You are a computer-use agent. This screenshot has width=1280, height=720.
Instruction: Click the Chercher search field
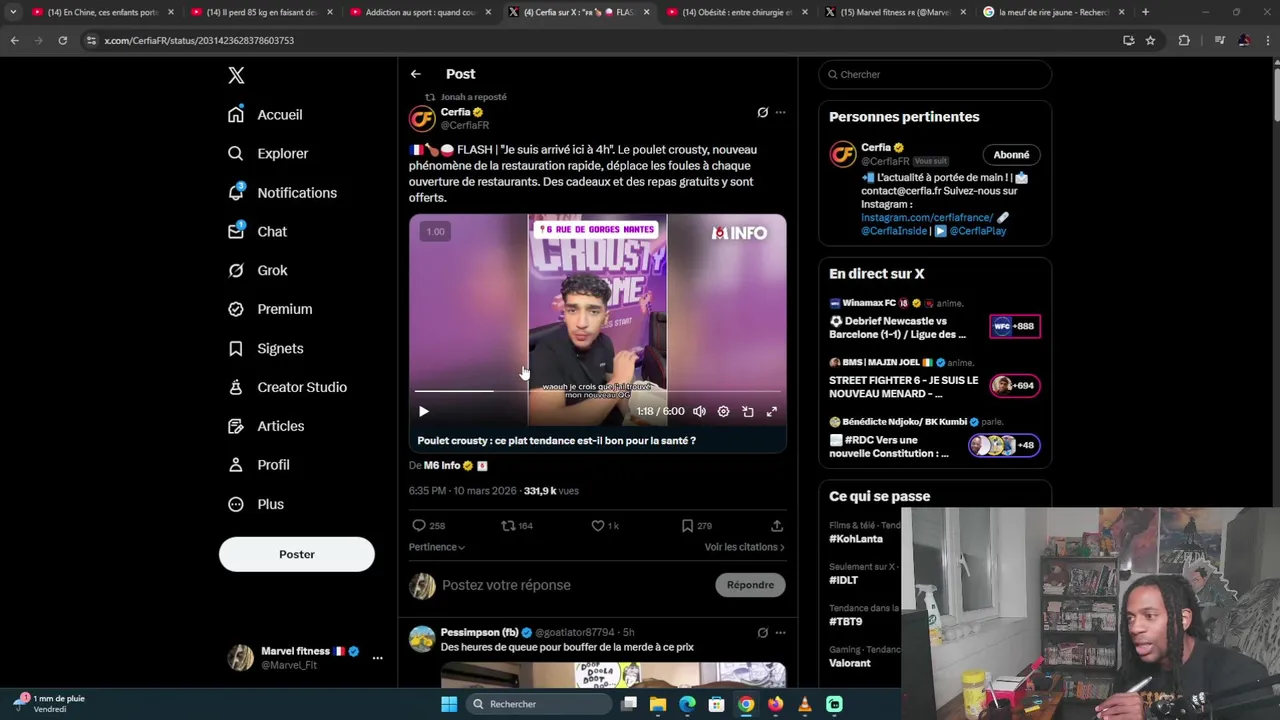pos(935,74)
